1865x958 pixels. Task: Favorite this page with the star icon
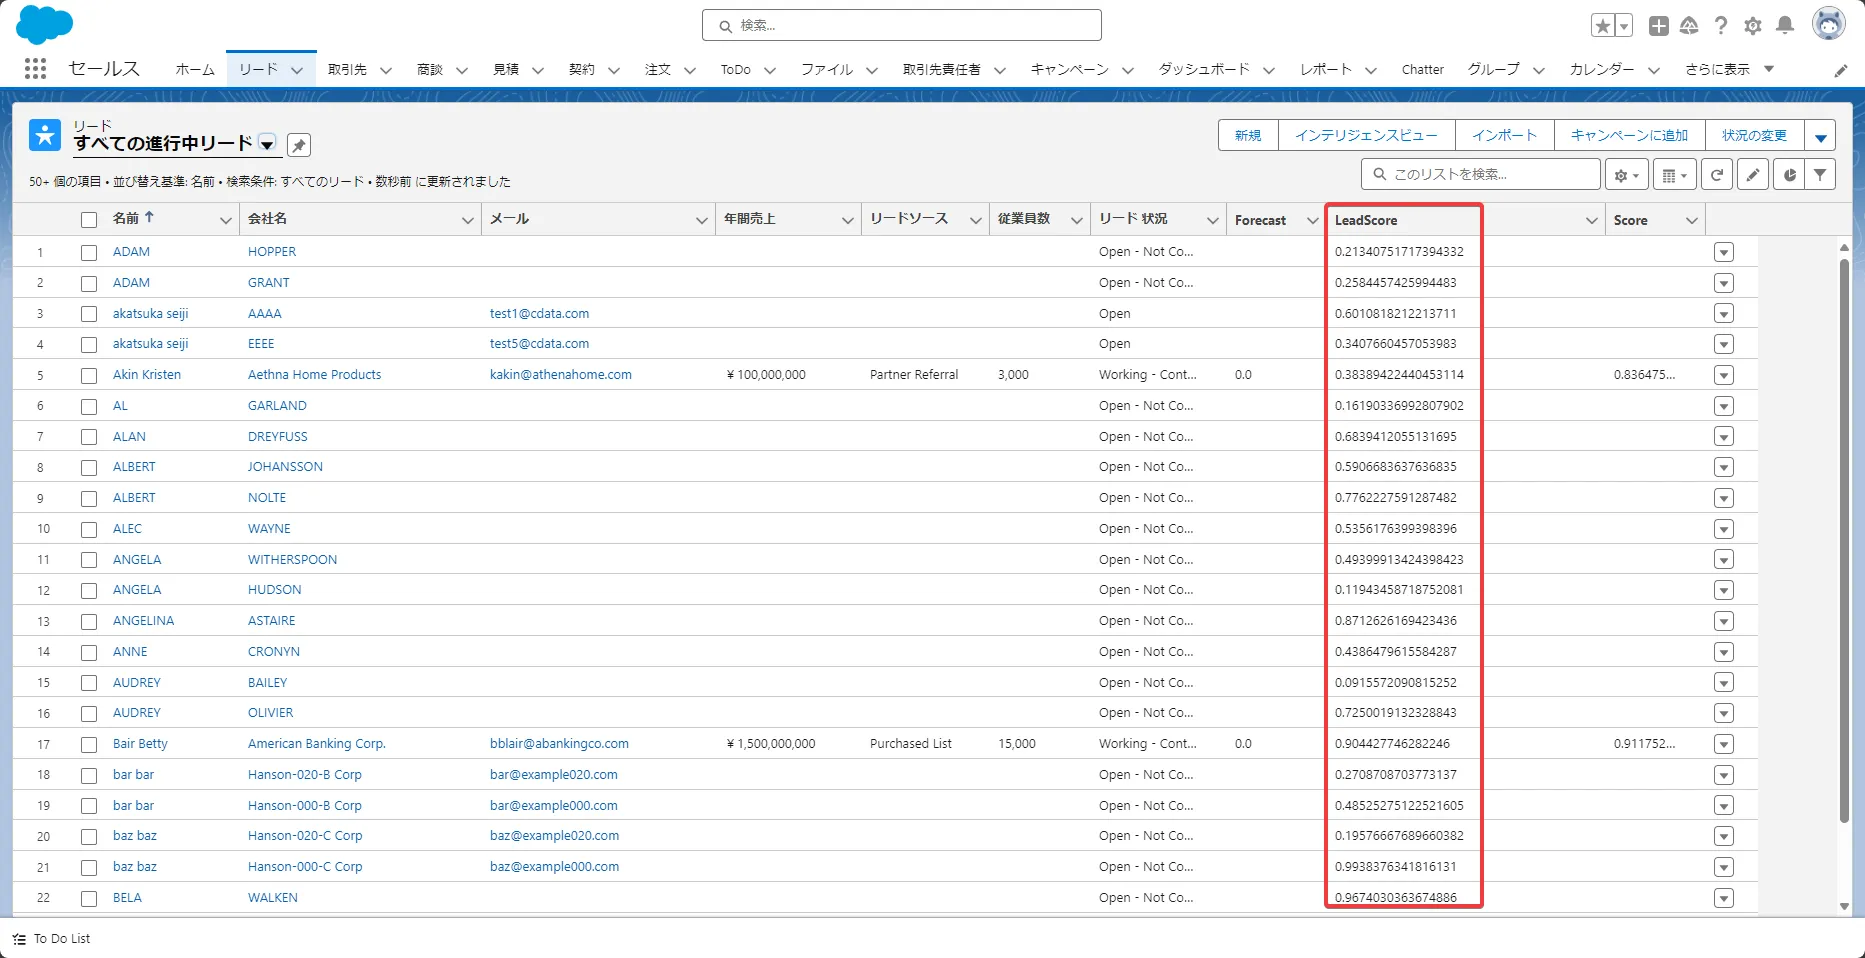(x=1602, y=24)
